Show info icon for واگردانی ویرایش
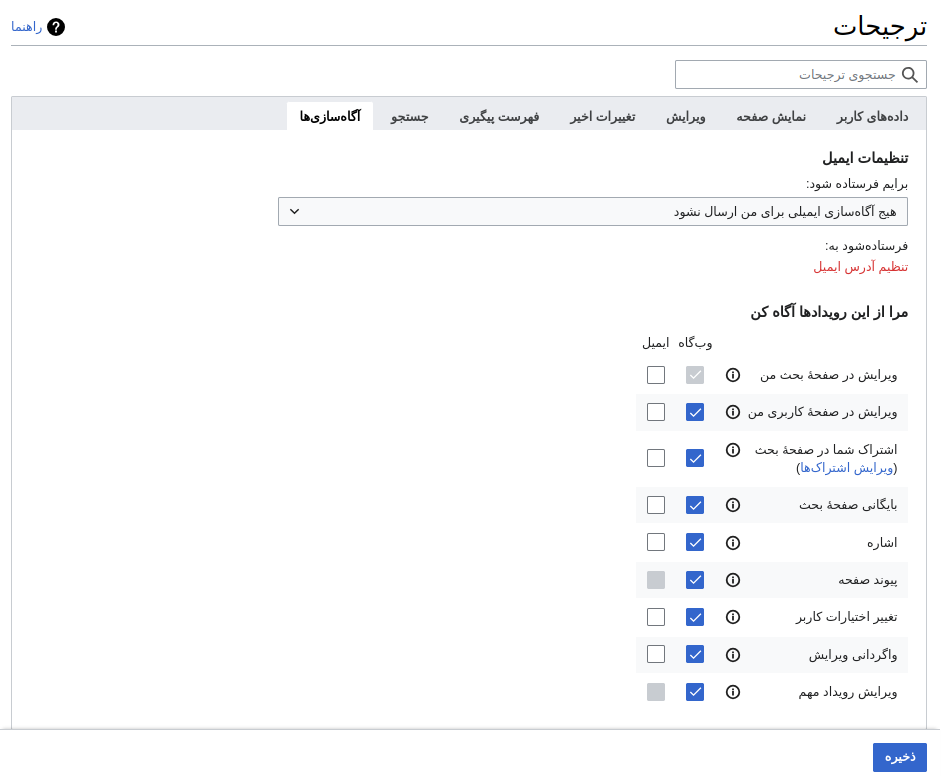Viewport: 947px width, 778px height. pos(733,655)
